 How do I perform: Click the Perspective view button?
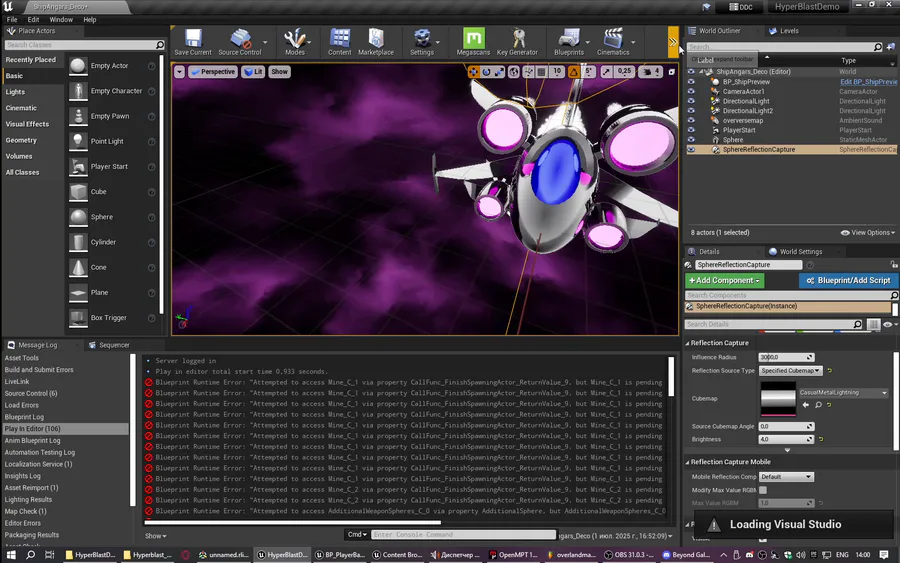212,72
